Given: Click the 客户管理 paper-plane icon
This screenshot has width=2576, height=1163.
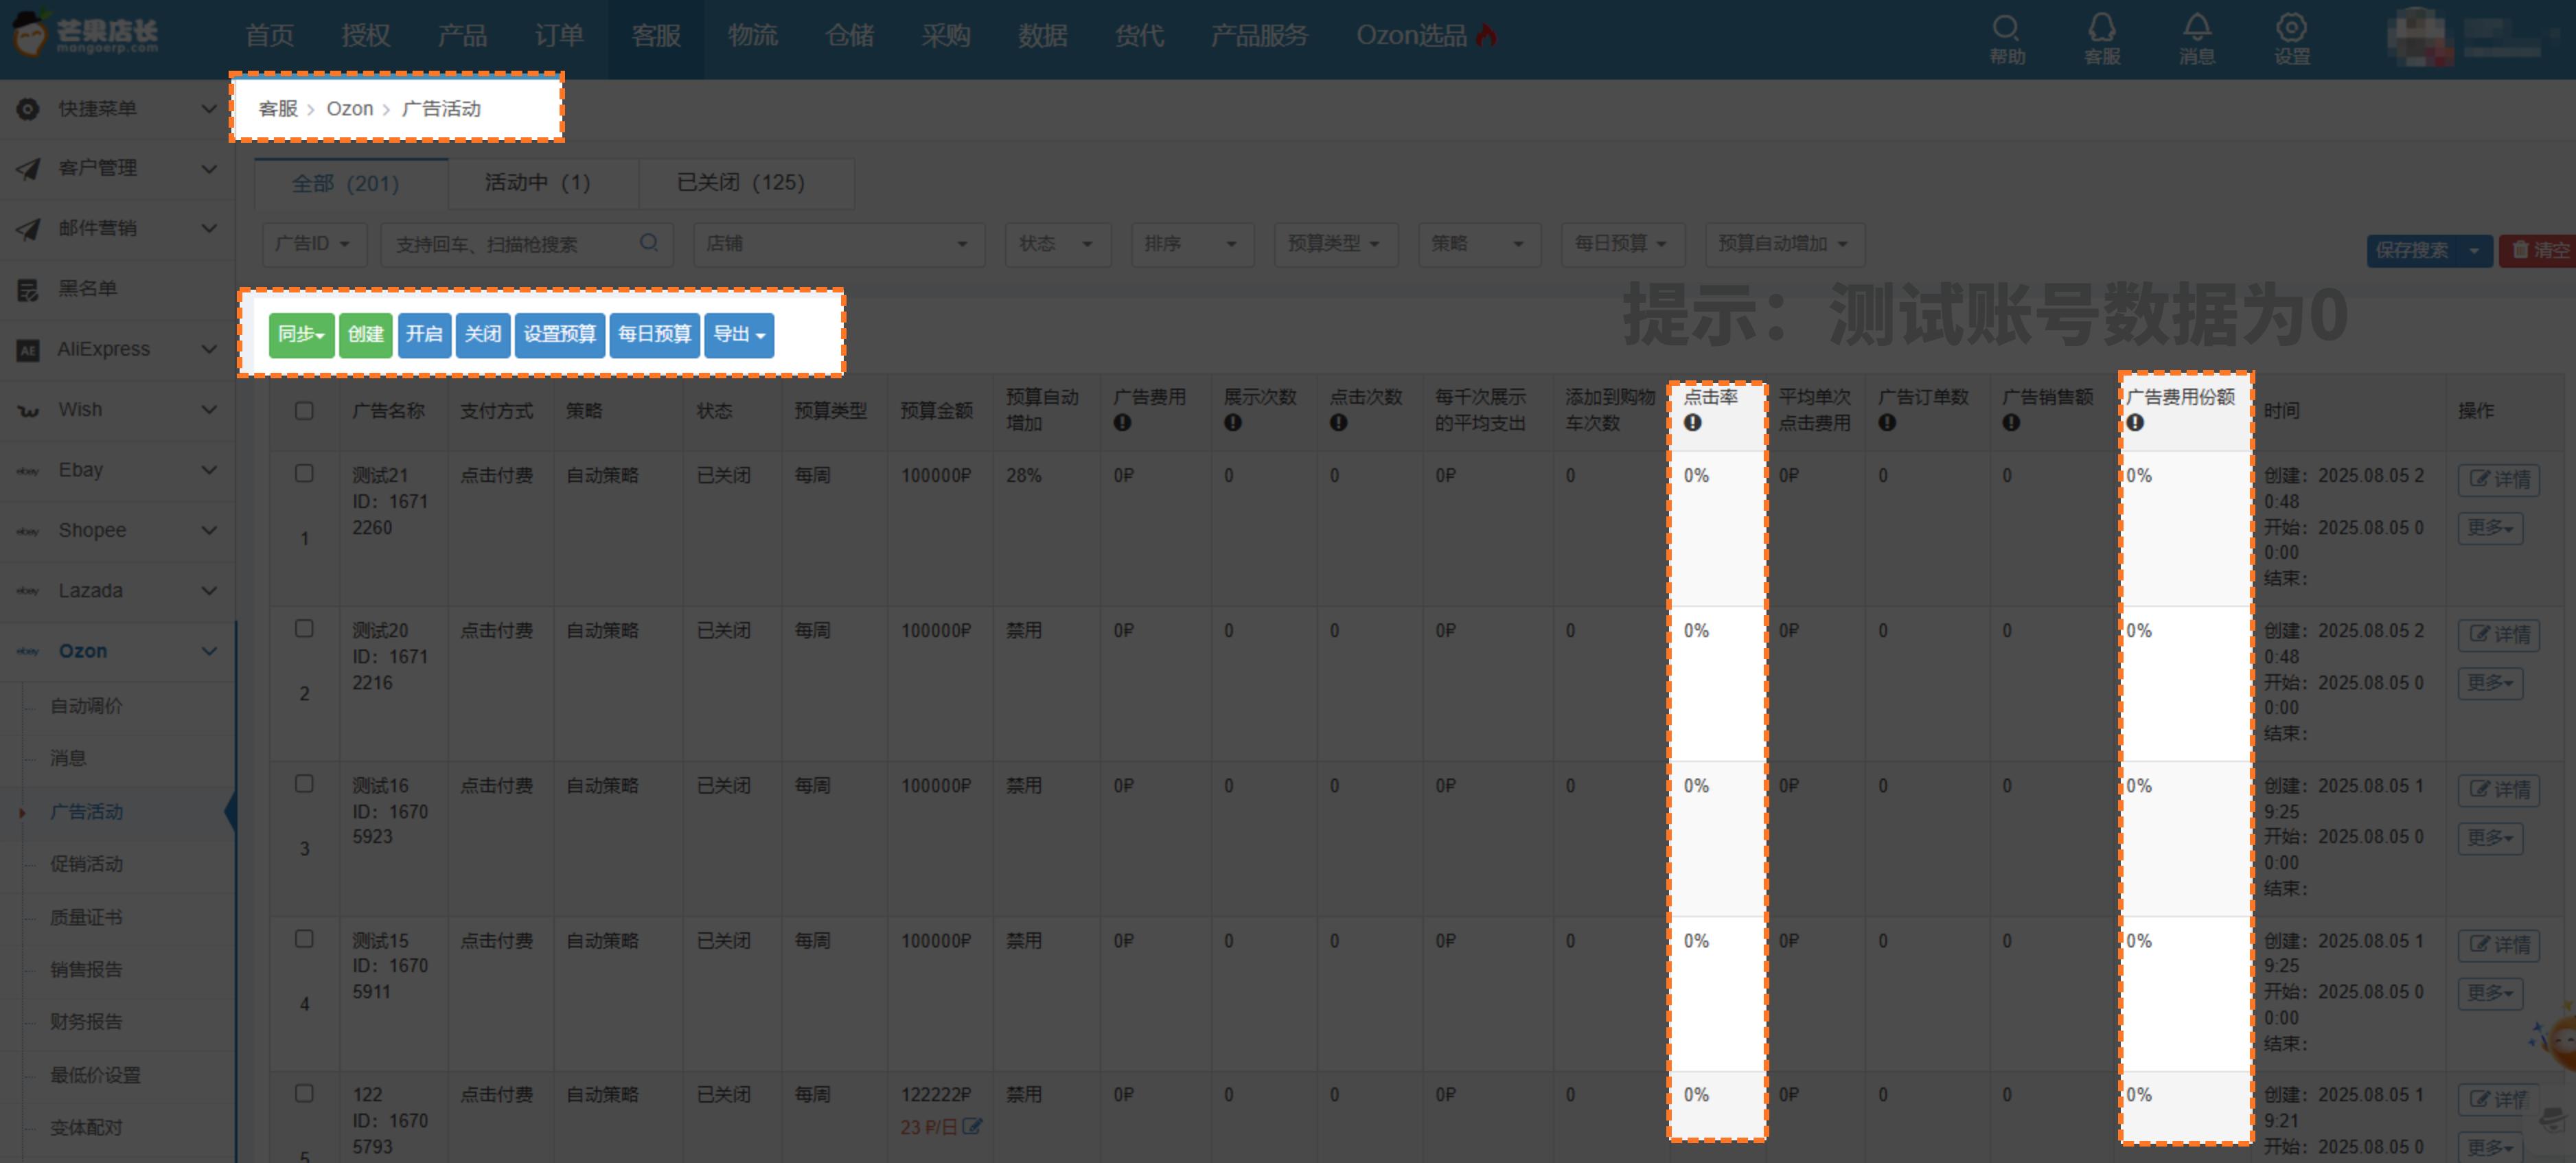Looking at the screenshot, I should click(x=28, y=168).
